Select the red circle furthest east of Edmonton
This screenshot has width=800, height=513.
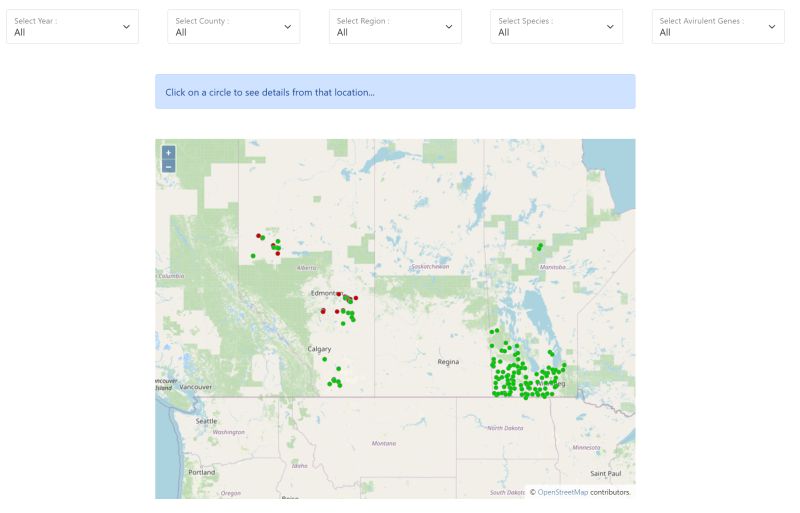coord(356,298)
